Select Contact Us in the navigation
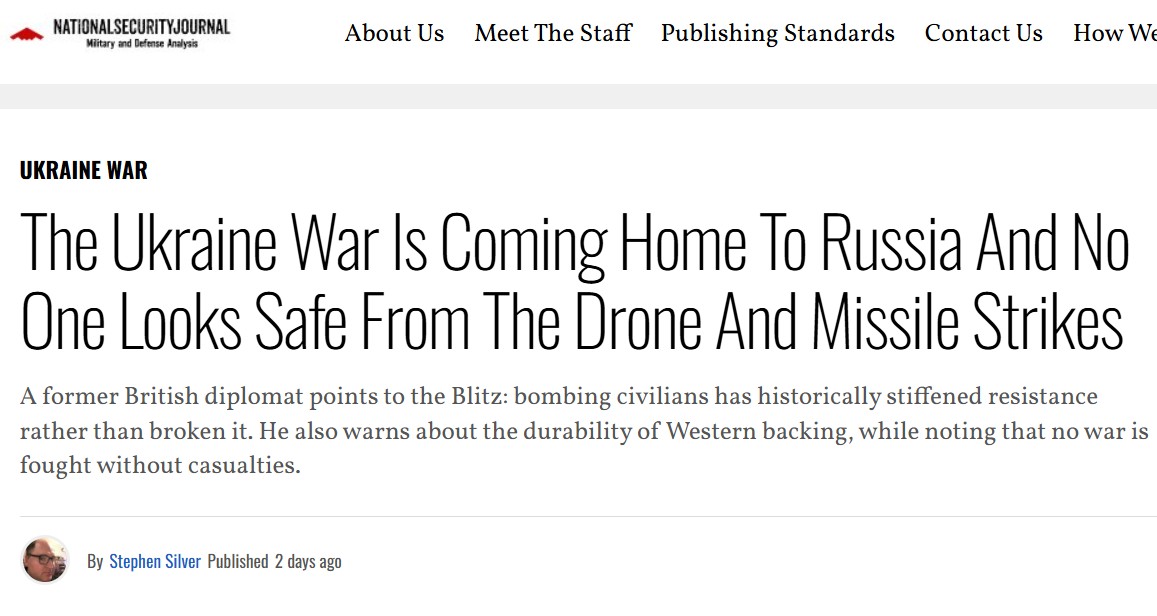The height and width of the screenshot is (616, 1157). (x=984, y=33)
